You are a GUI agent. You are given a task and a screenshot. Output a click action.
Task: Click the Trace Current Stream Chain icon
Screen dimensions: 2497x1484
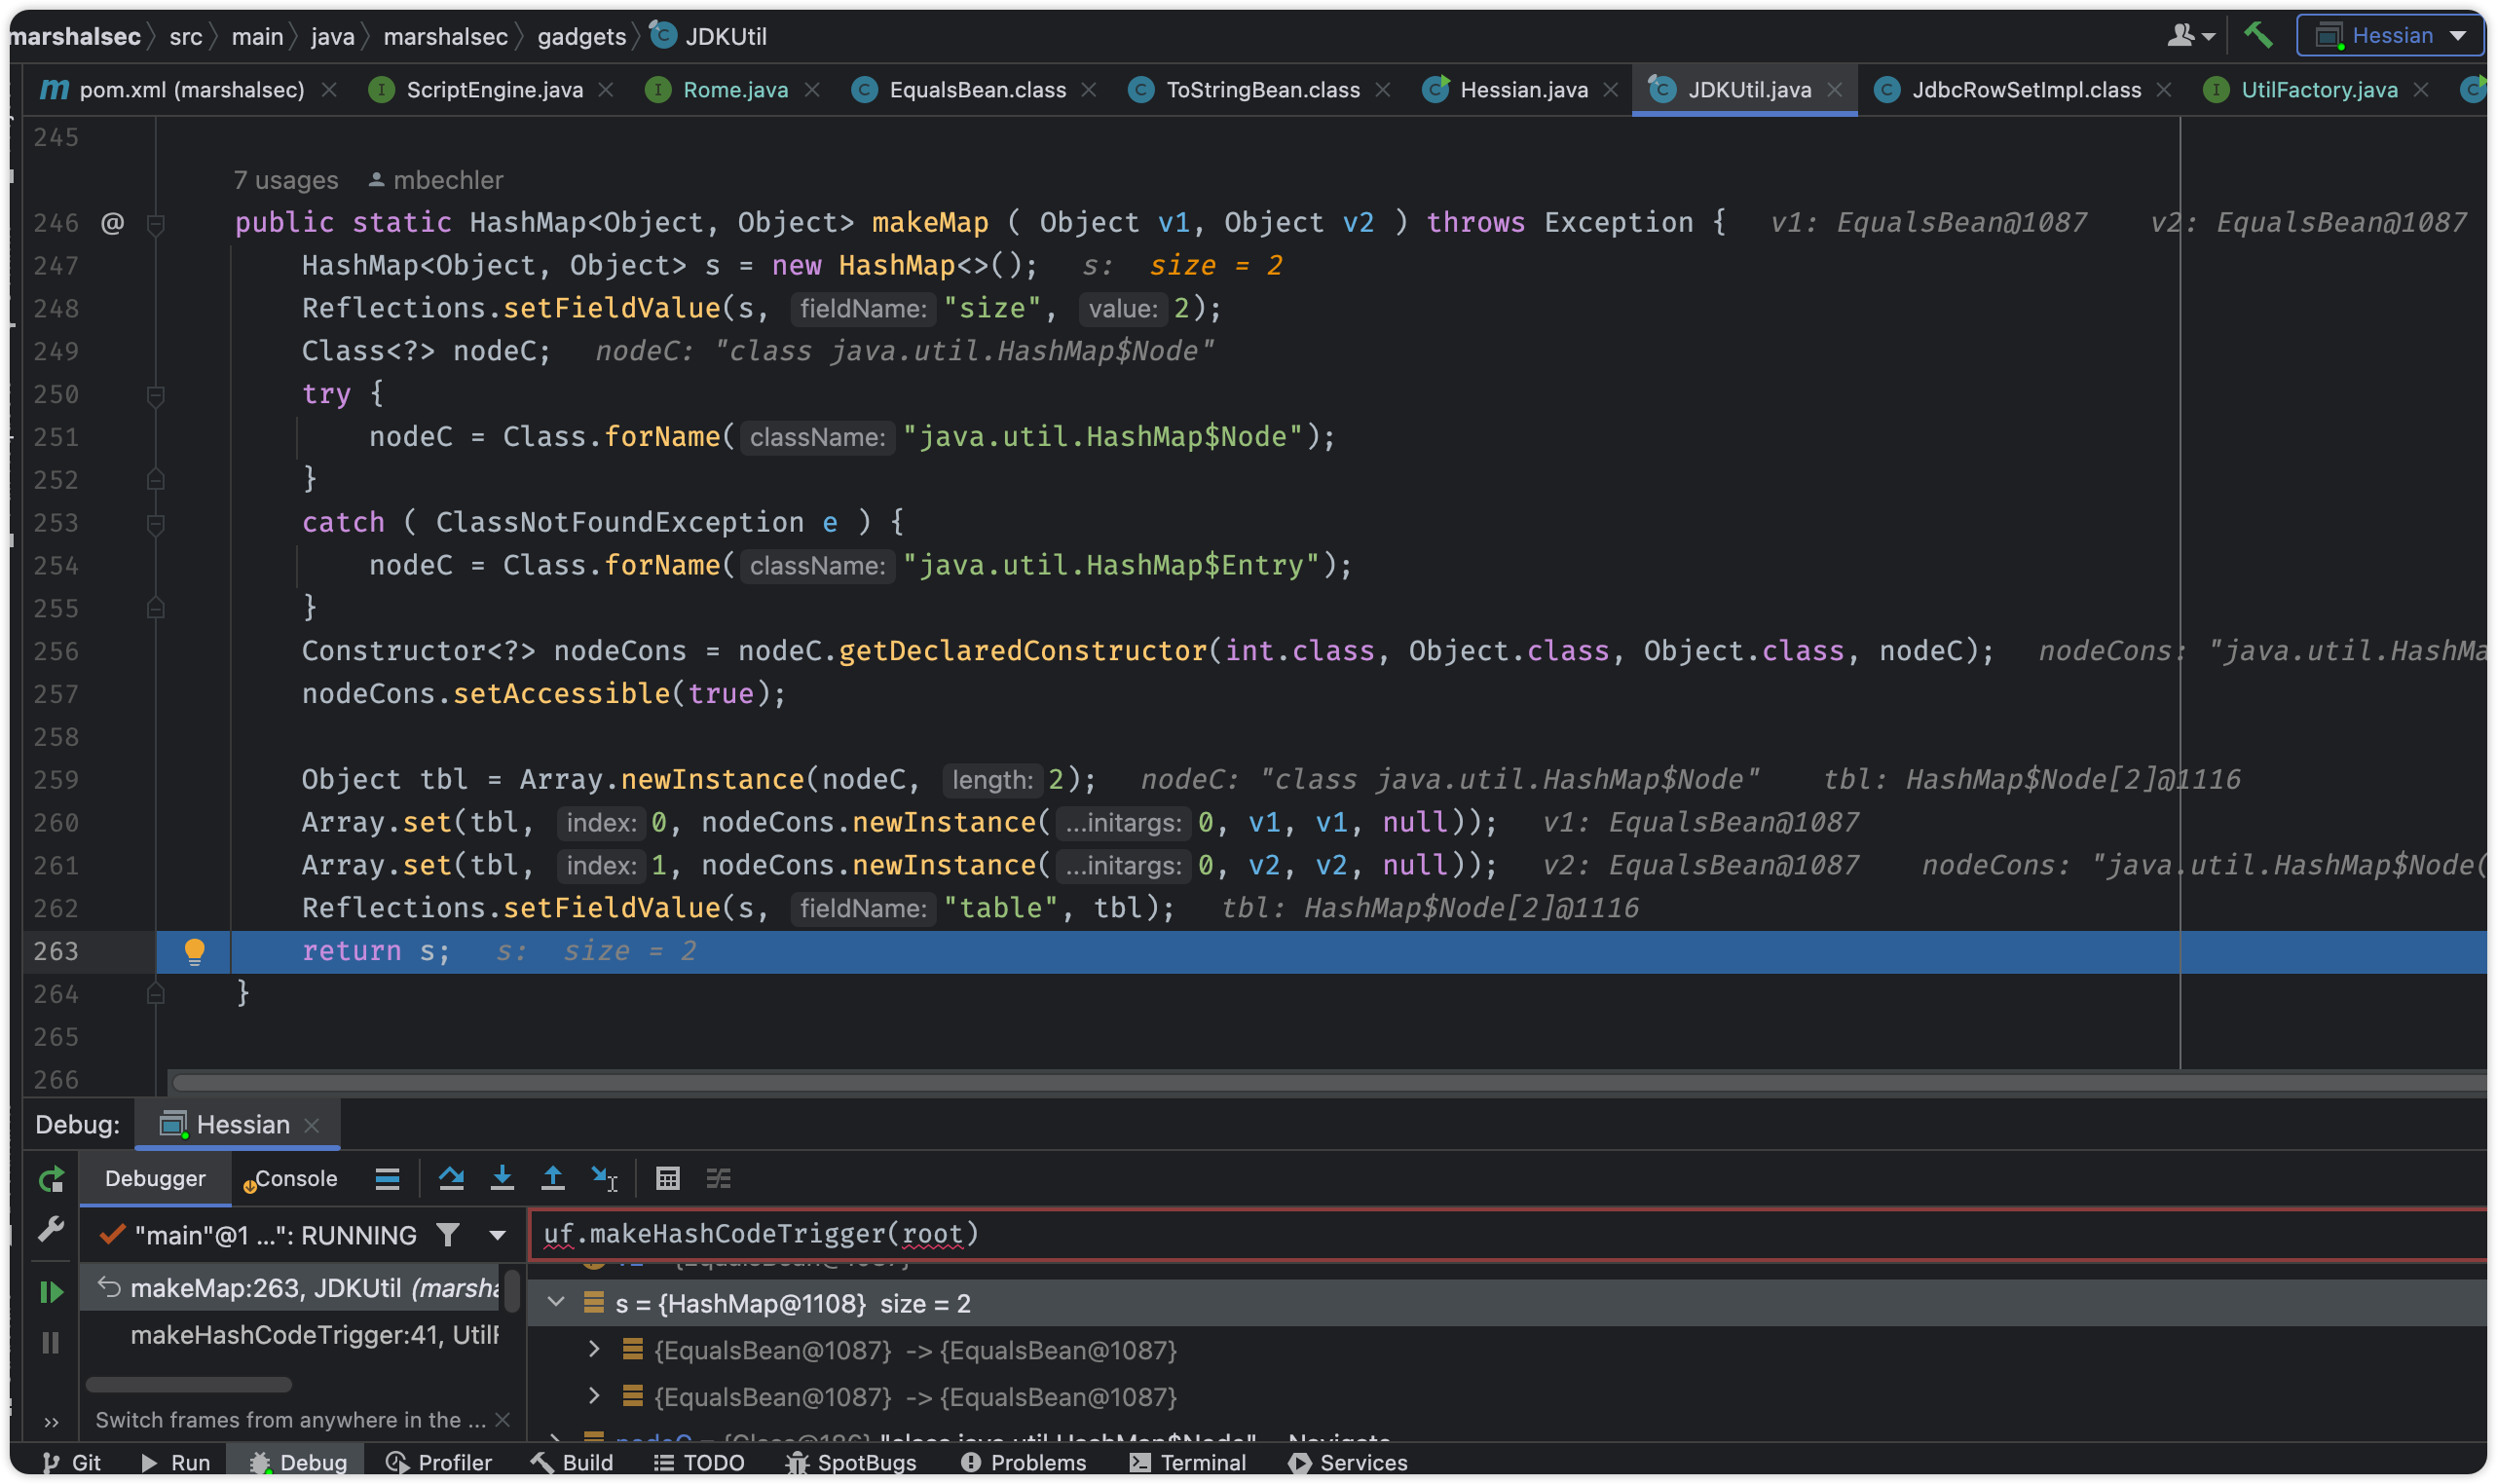(719, 1179)
